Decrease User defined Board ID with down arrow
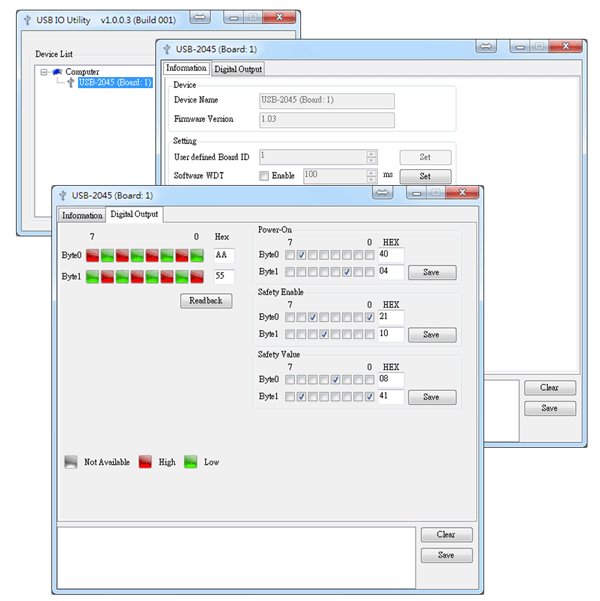Viewport: 600px width, 601px height. (371, 160)
